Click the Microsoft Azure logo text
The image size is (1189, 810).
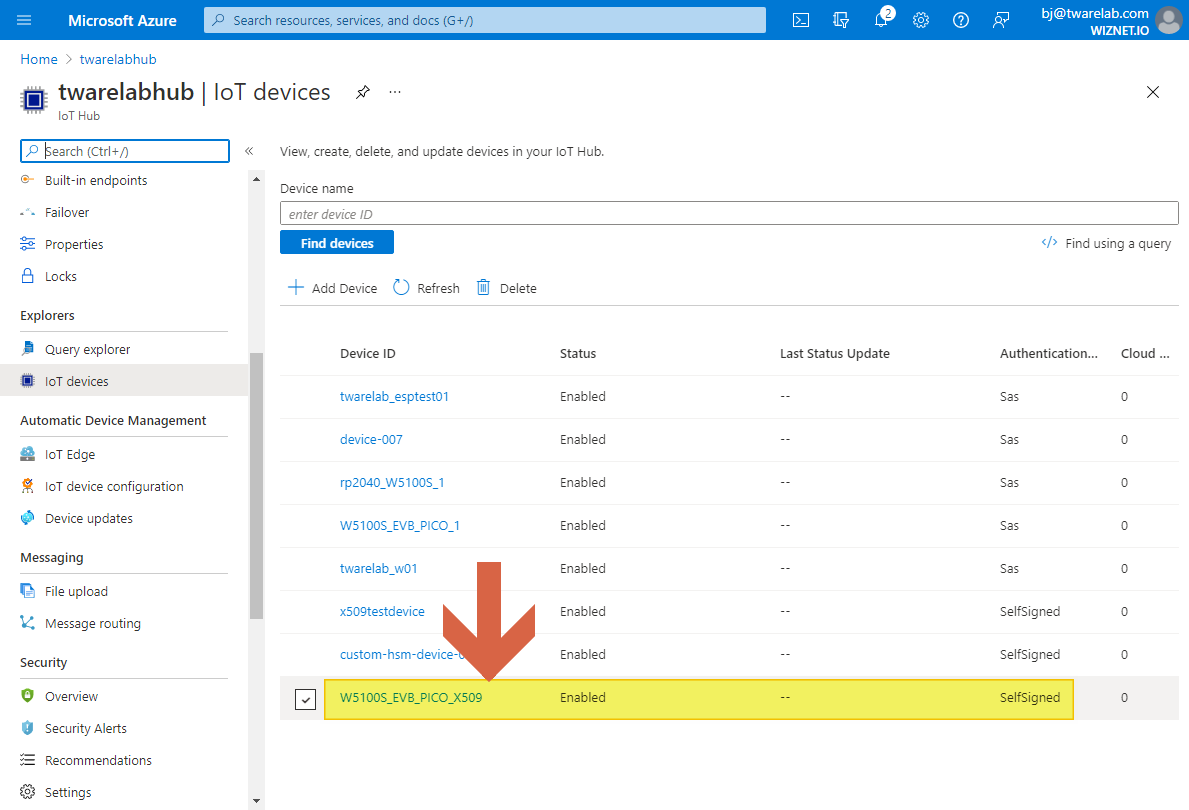tap(122, 20)
